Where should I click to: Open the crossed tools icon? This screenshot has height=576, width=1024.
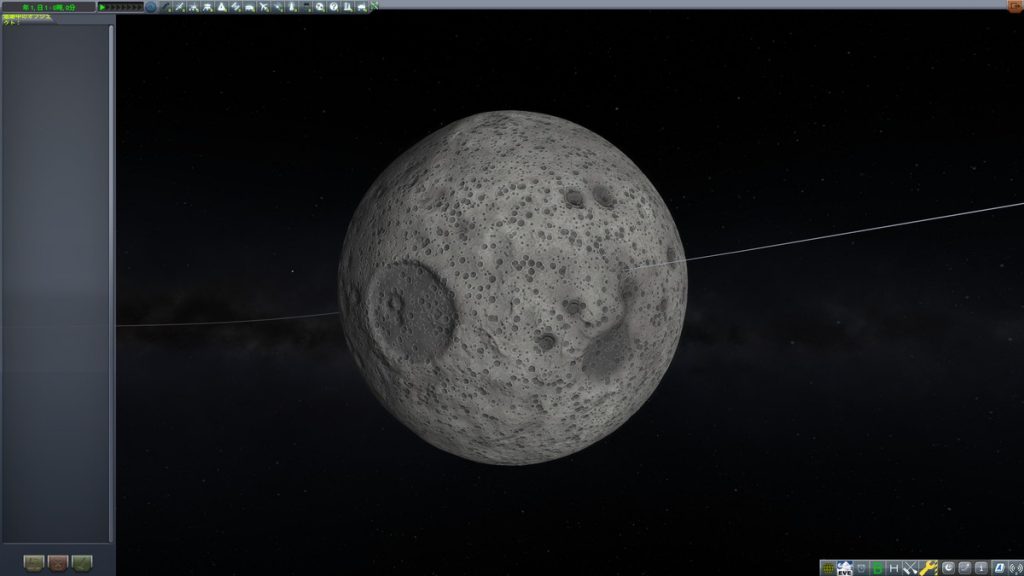coord(910,568)
